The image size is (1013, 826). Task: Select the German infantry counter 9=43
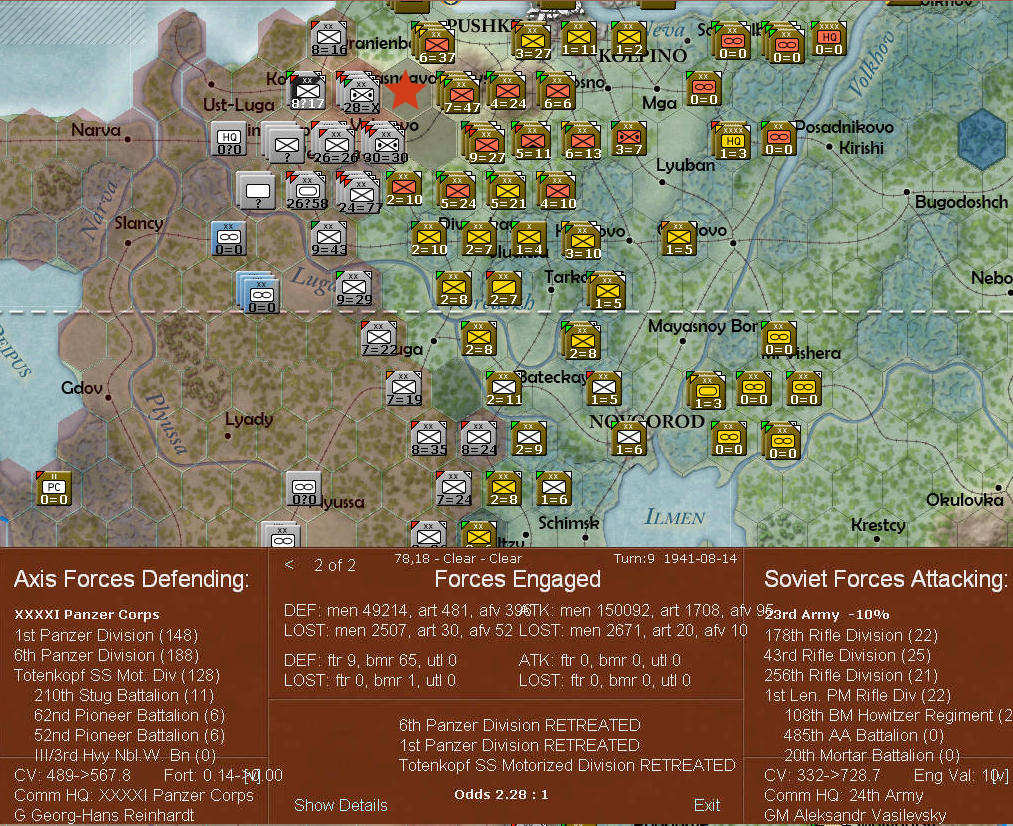pyautogui.click(x=329, y=238)
